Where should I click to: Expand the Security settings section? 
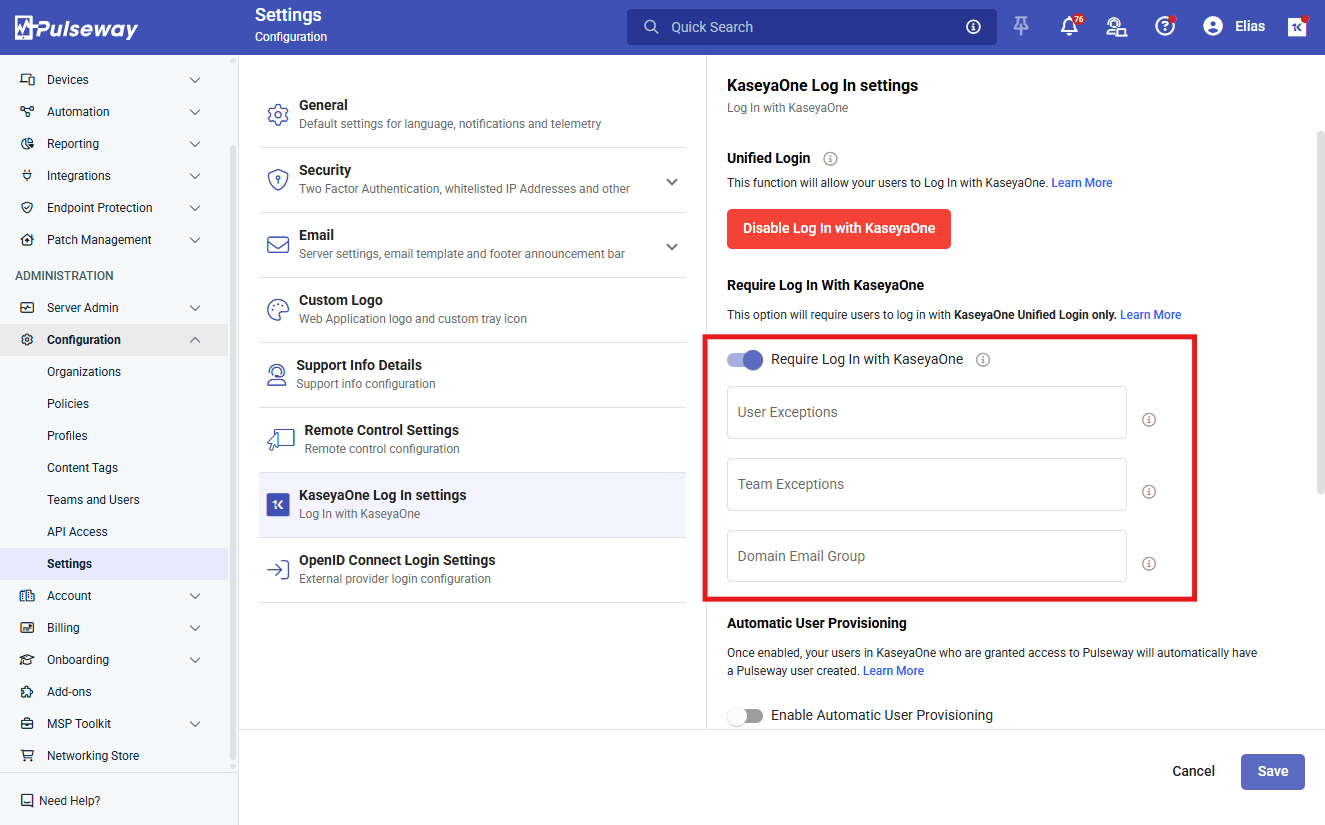(672, 182)
